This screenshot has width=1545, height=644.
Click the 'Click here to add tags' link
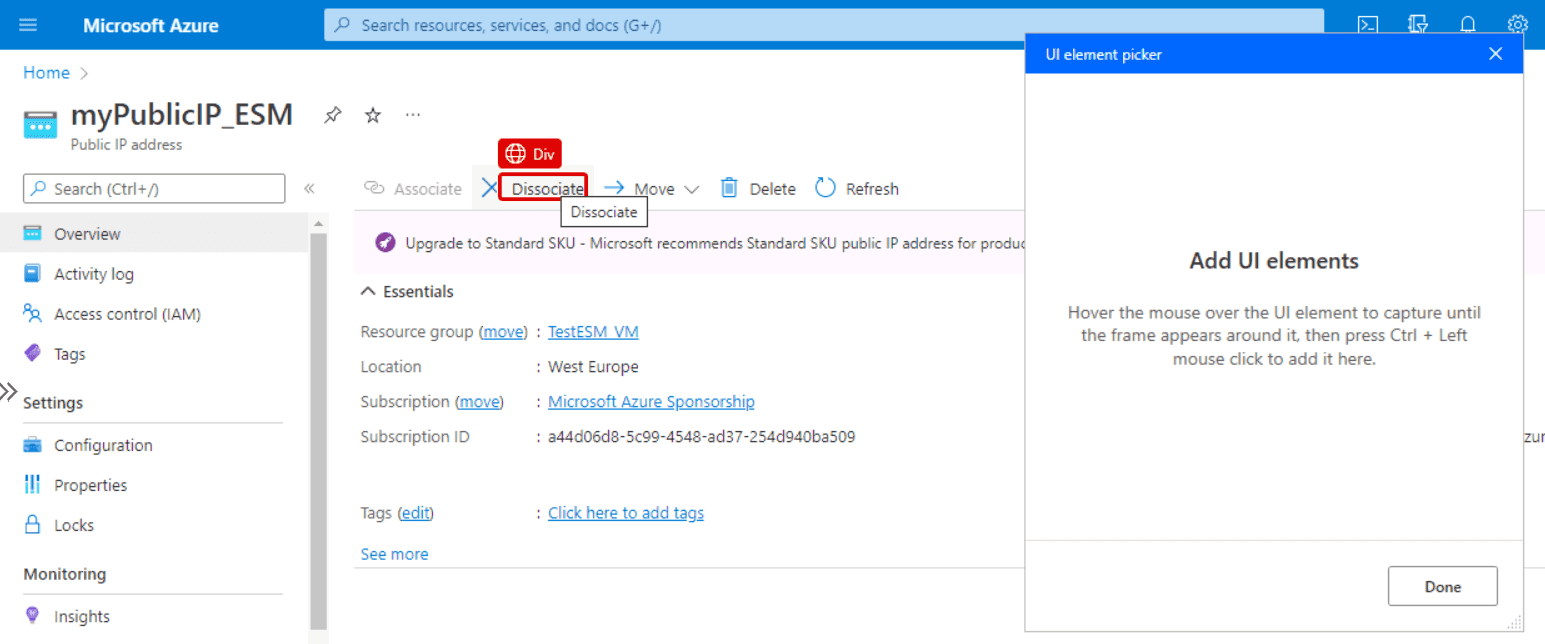point(626,513)
